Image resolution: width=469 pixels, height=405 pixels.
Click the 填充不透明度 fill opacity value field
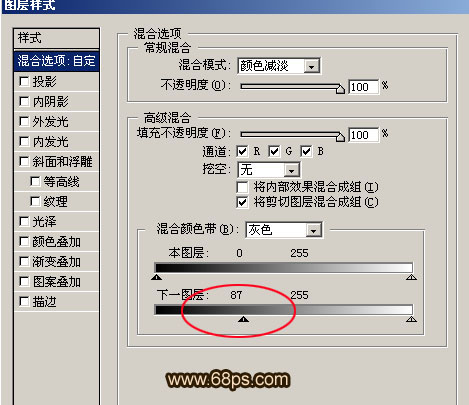(364, 135)
